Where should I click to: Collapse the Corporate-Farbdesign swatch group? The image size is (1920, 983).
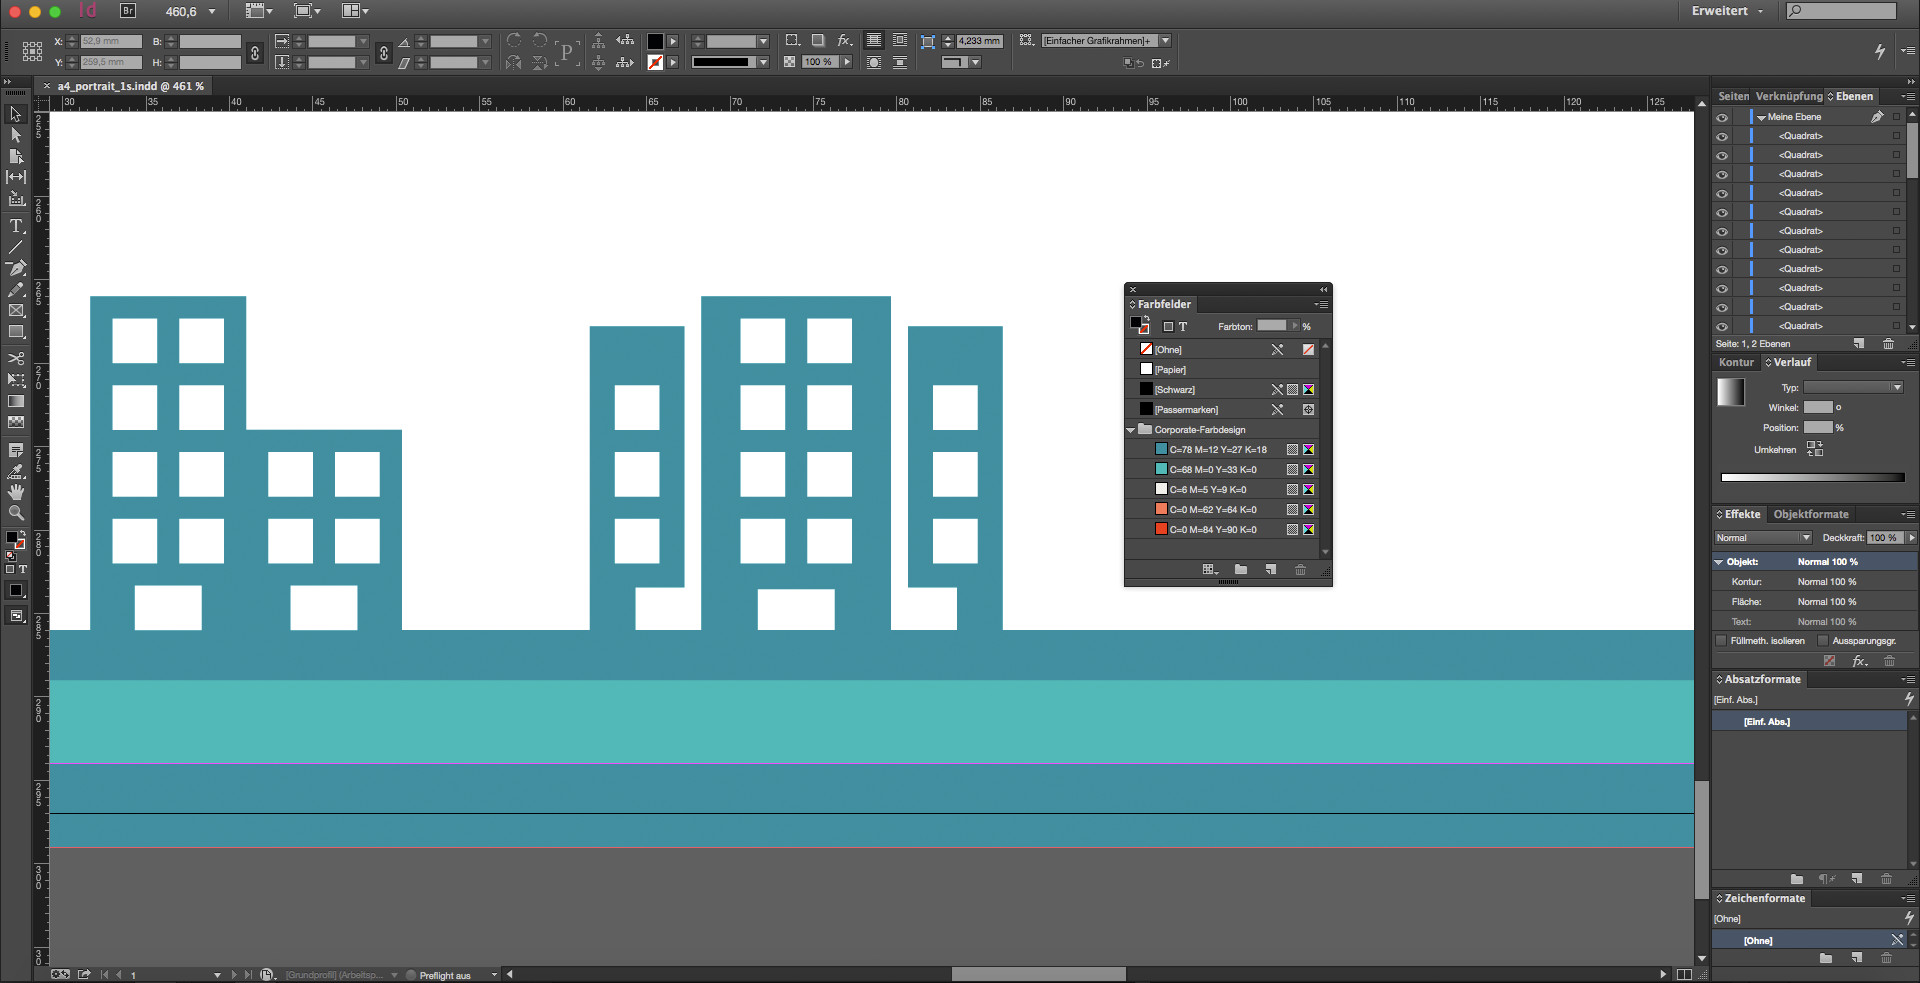coord(1131,430)
